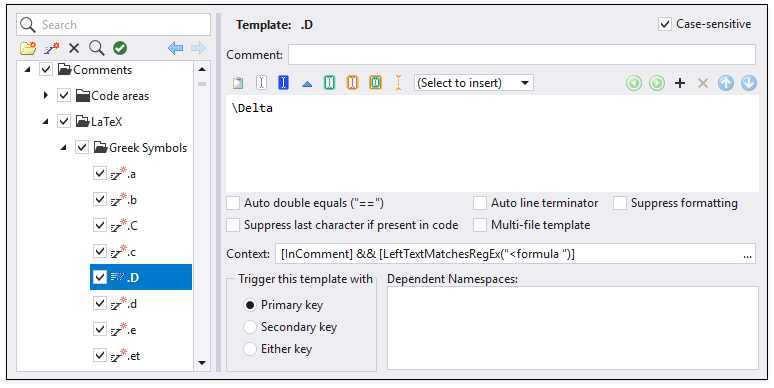Click the black X delete icon above the tree
The image size is (774, 388).
[74, 48]
